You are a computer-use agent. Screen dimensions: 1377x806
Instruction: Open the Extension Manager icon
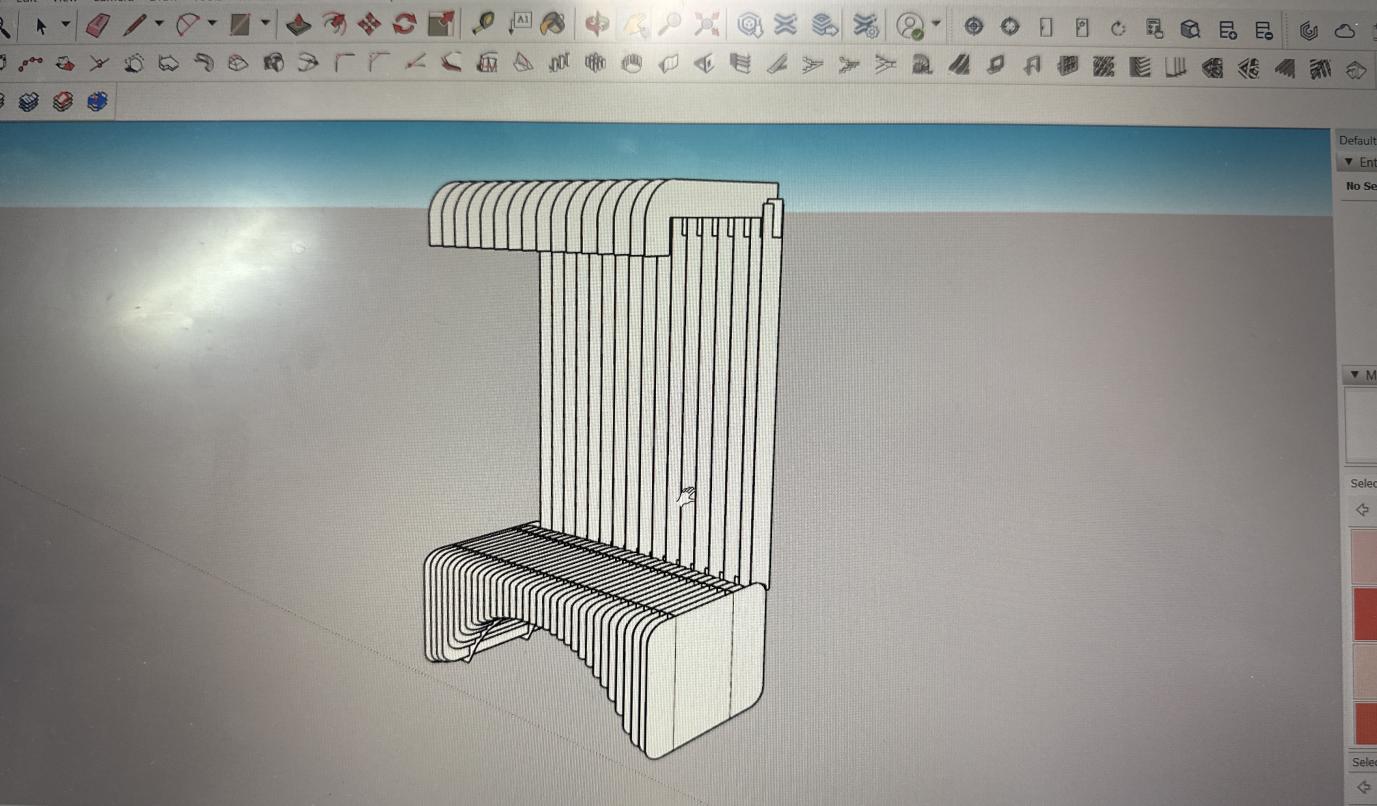[x=866, y=25]
